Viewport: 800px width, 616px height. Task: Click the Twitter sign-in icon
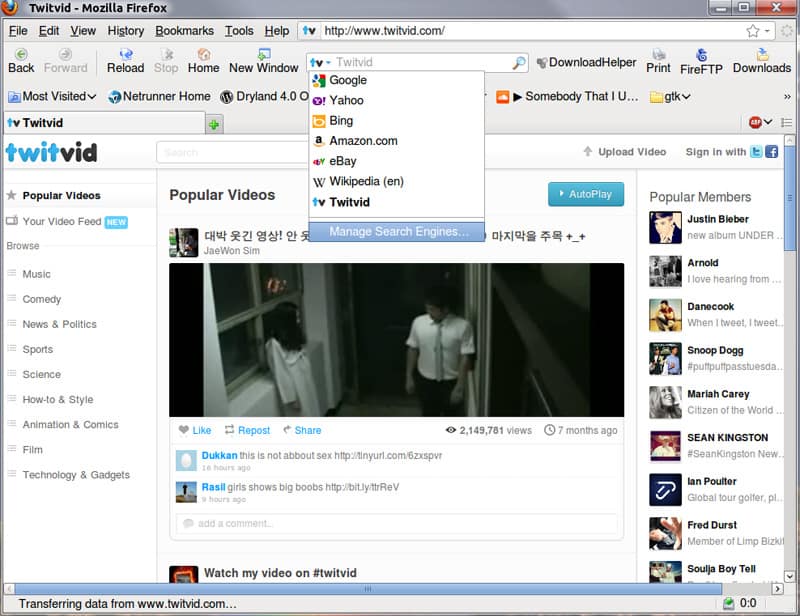[x=756, y=152]
